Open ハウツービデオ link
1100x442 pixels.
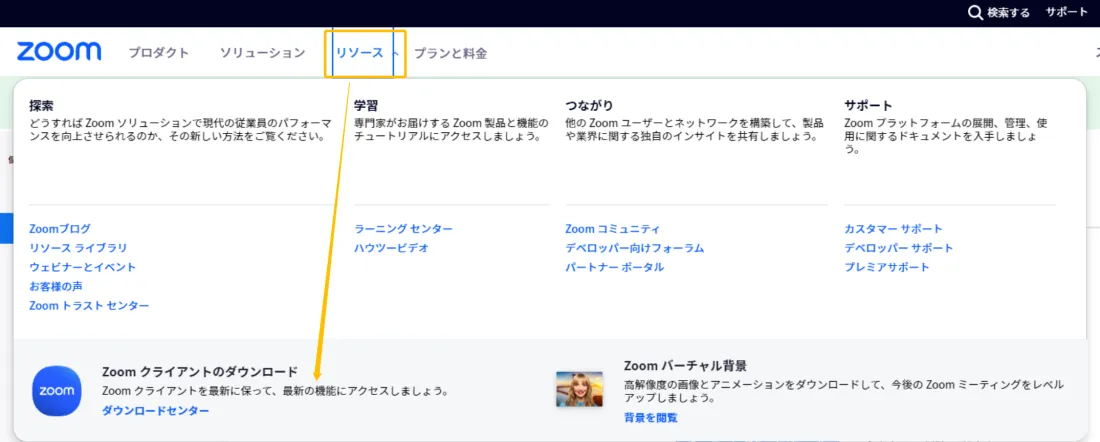(391, 248)
